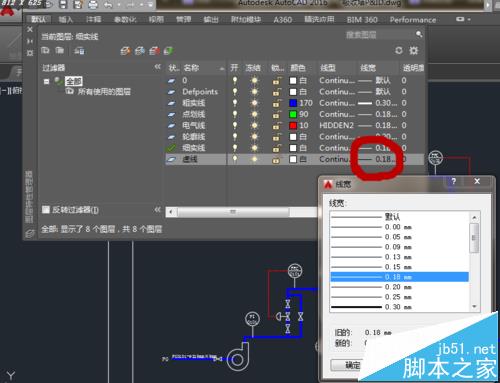500x383 pixels.
Task: Open the 输出 ribbon tab
Action: [211, 20]
